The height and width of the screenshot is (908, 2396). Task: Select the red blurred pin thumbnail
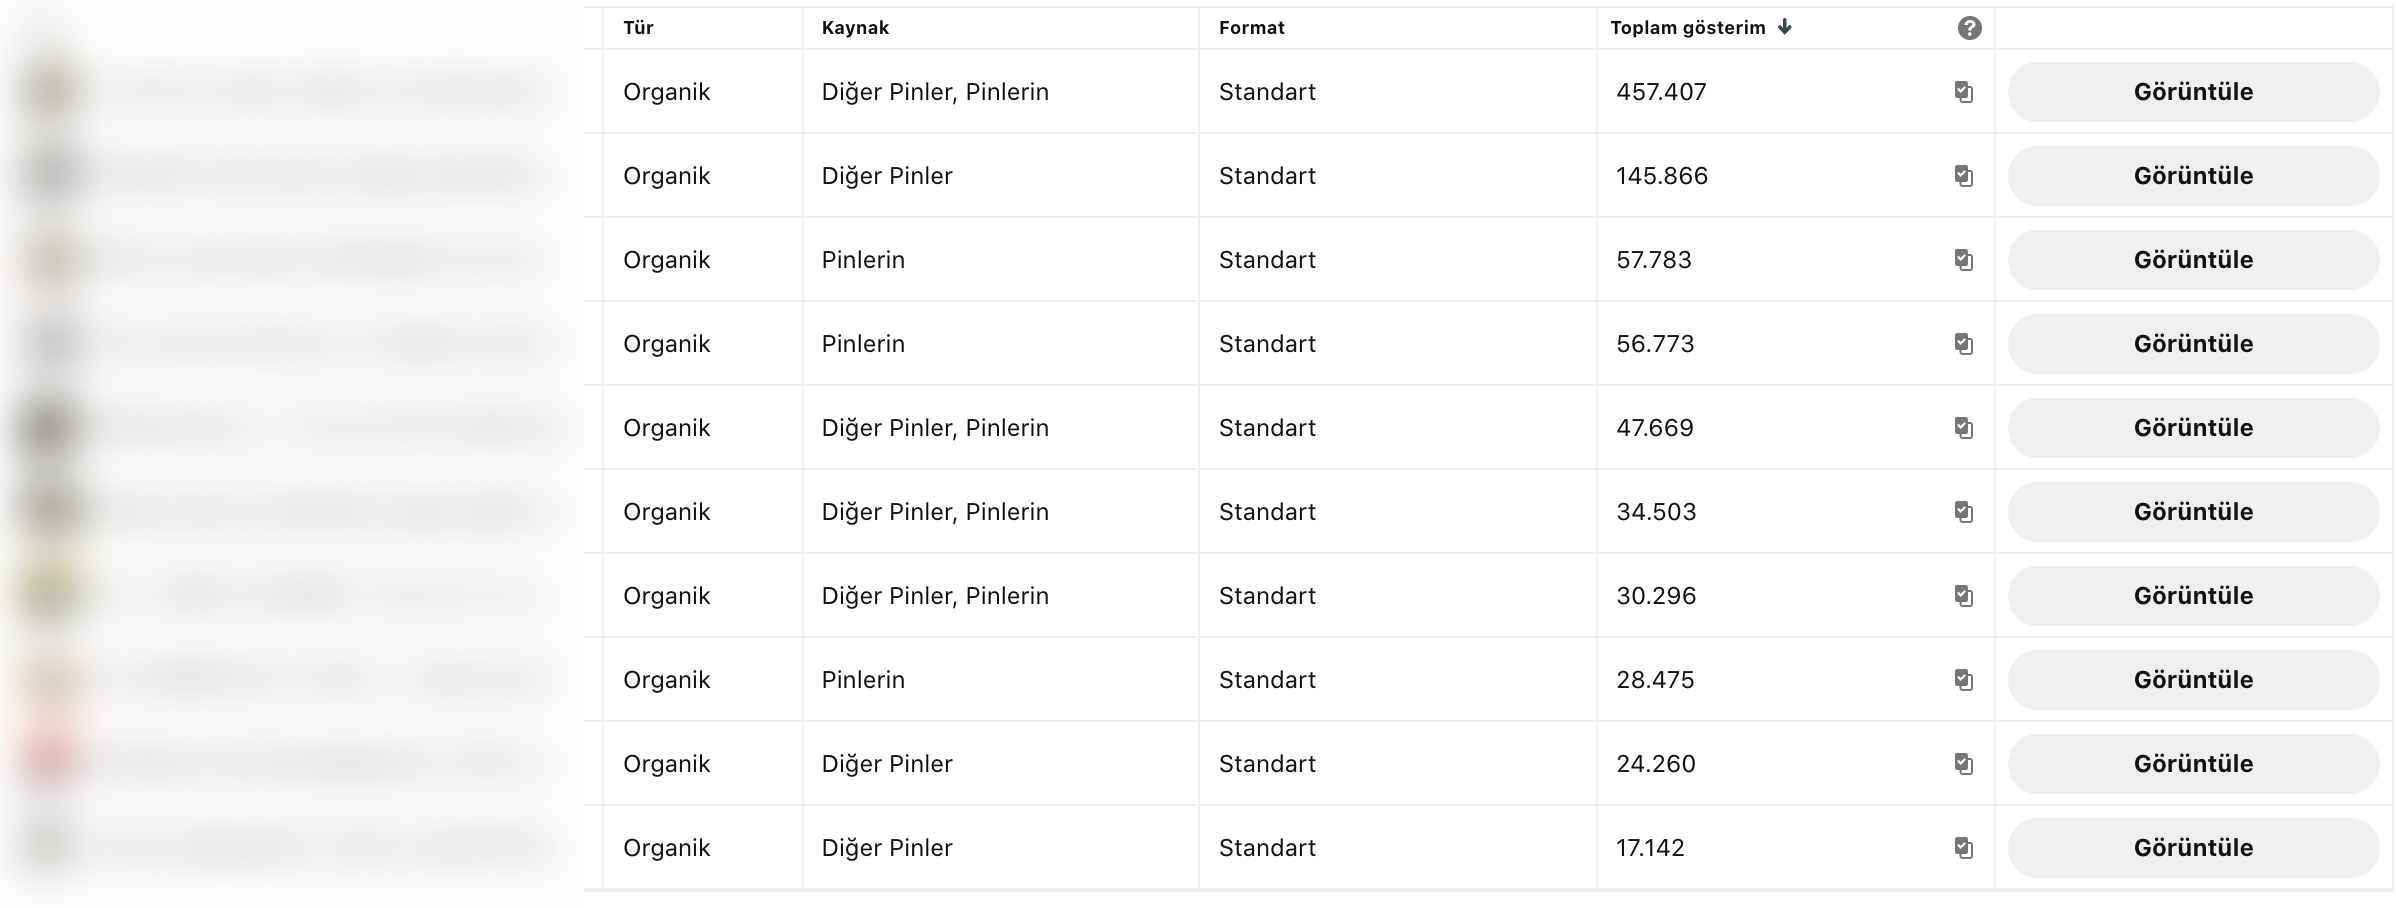coord(51,762)
